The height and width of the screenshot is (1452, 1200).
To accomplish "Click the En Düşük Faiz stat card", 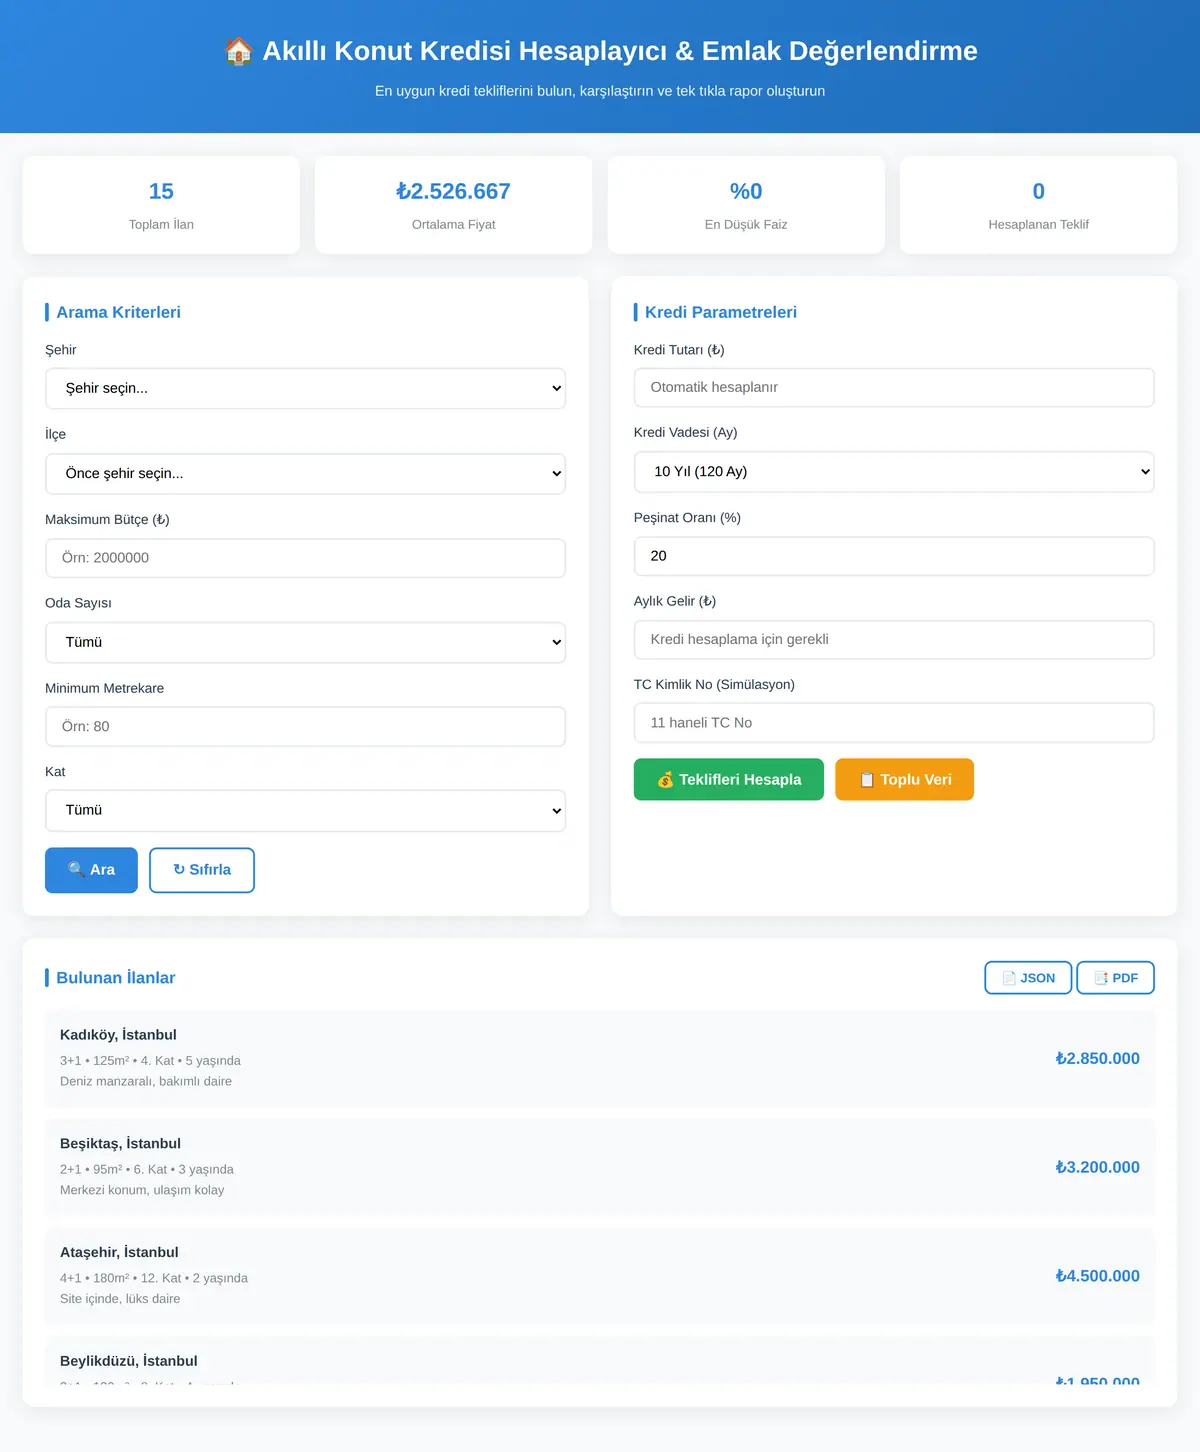I will pos(746,204).
